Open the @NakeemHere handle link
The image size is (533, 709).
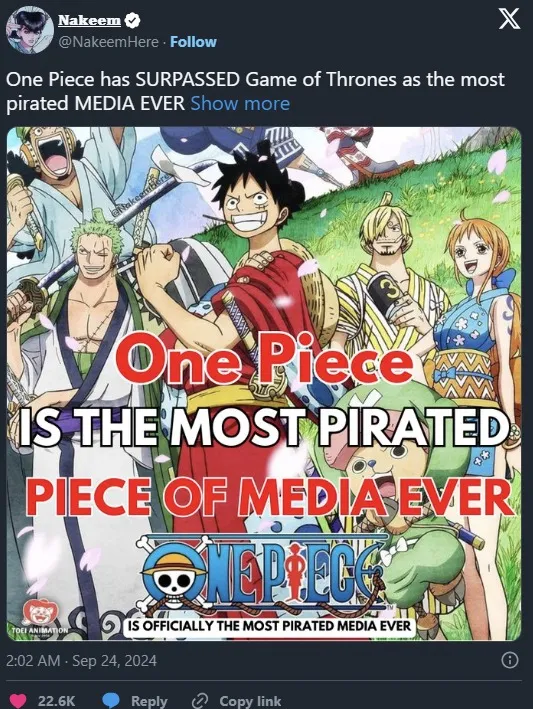click(108, 42)
